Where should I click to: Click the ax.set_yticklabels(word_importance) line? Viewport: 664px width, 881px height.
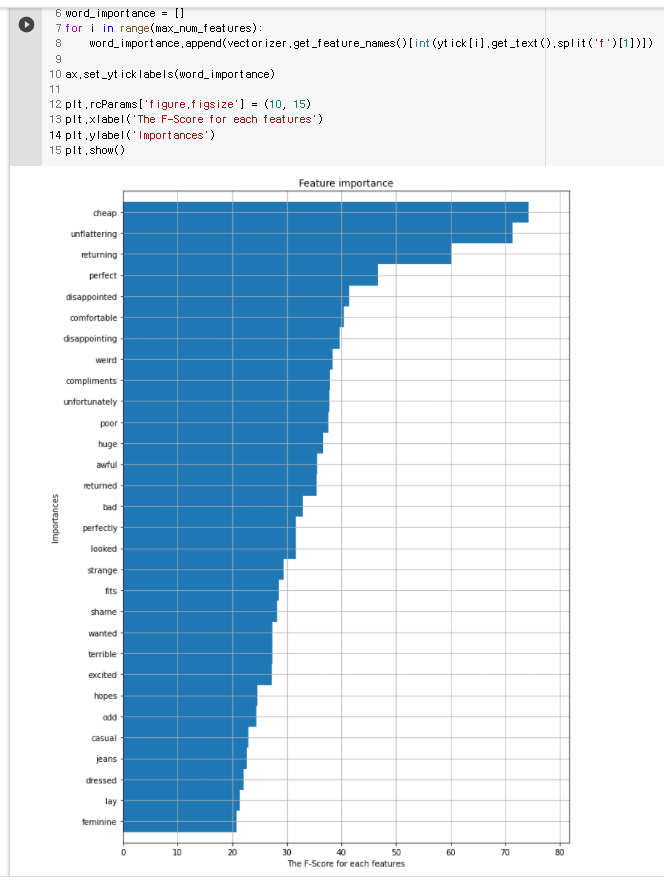click(170, 74)
